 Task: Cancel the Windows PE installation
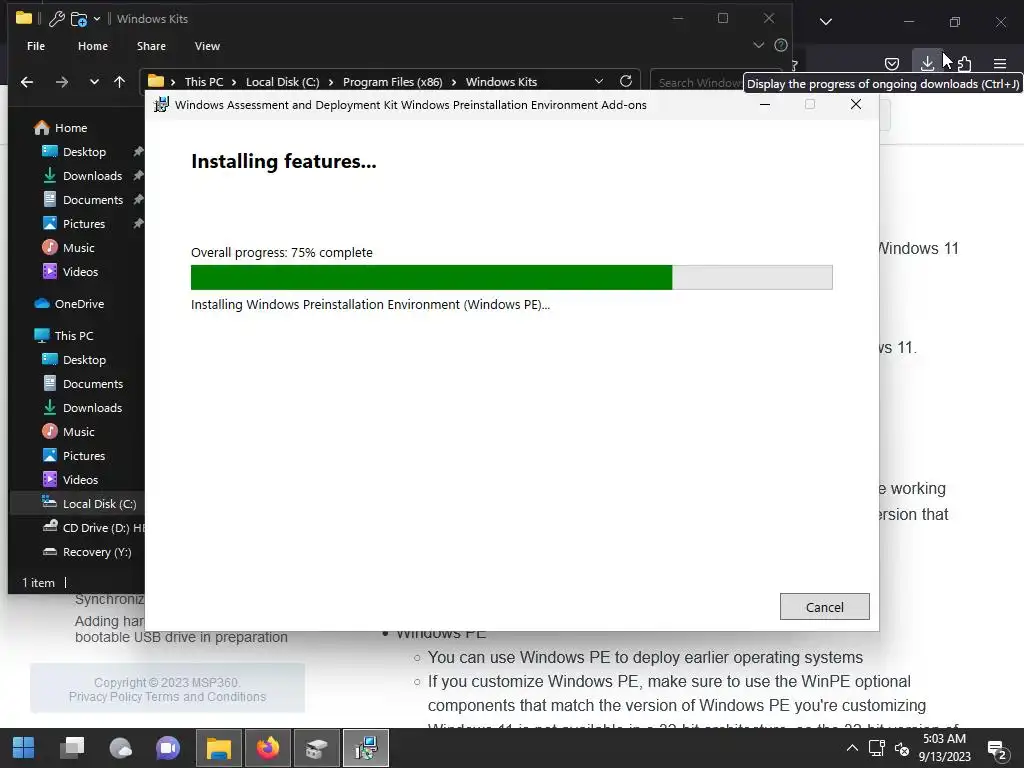coord(824,607)
